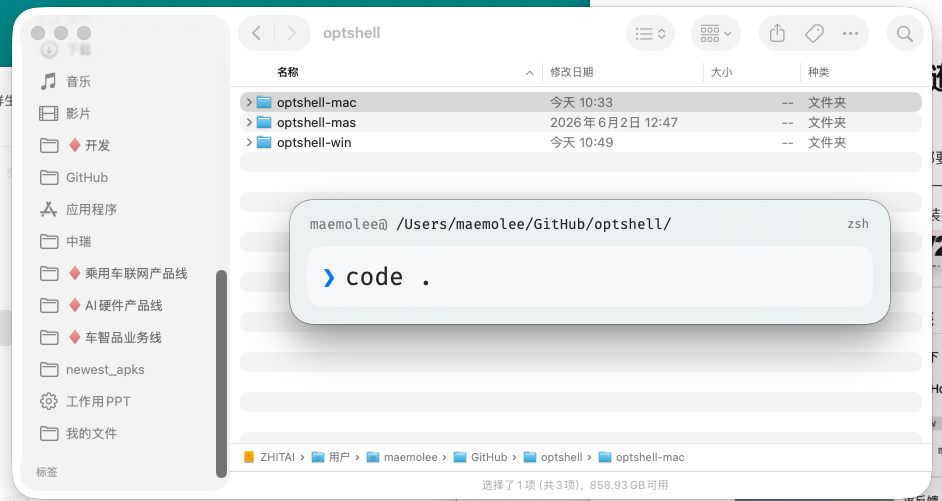
Task: Click the Share toolbar icon
Action: [x=777, y=34]
